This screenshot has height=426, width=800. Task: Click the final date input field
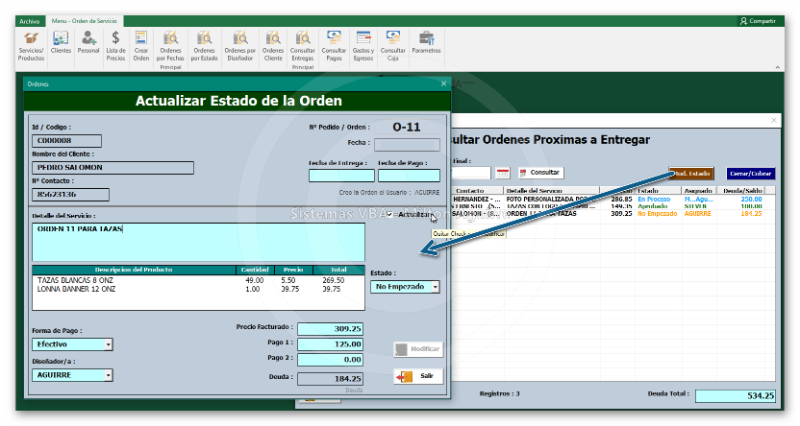471,173
